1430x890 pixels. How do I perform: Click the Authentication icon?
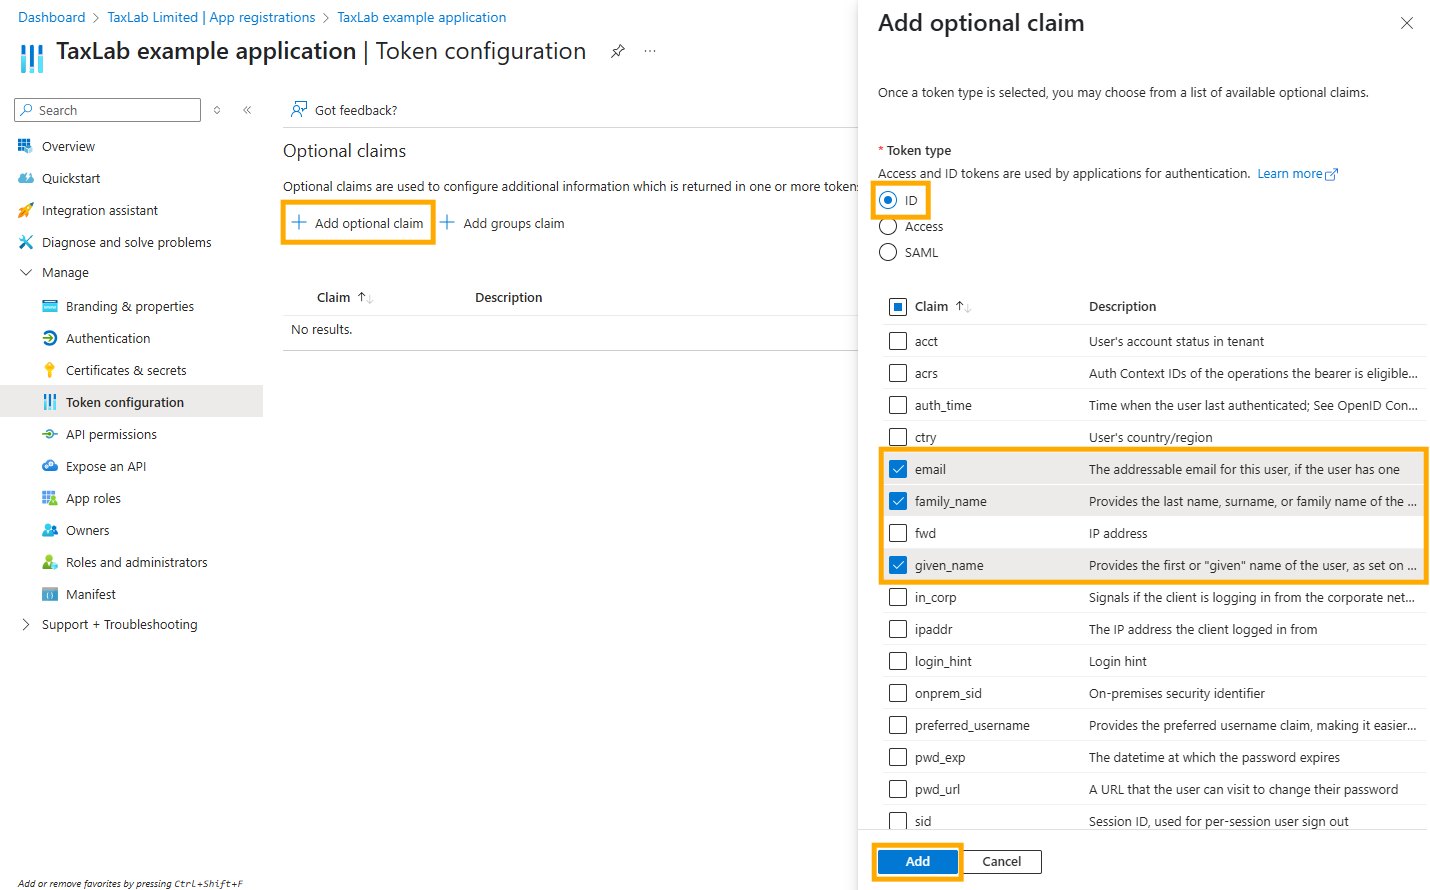[x=49, y=338]
